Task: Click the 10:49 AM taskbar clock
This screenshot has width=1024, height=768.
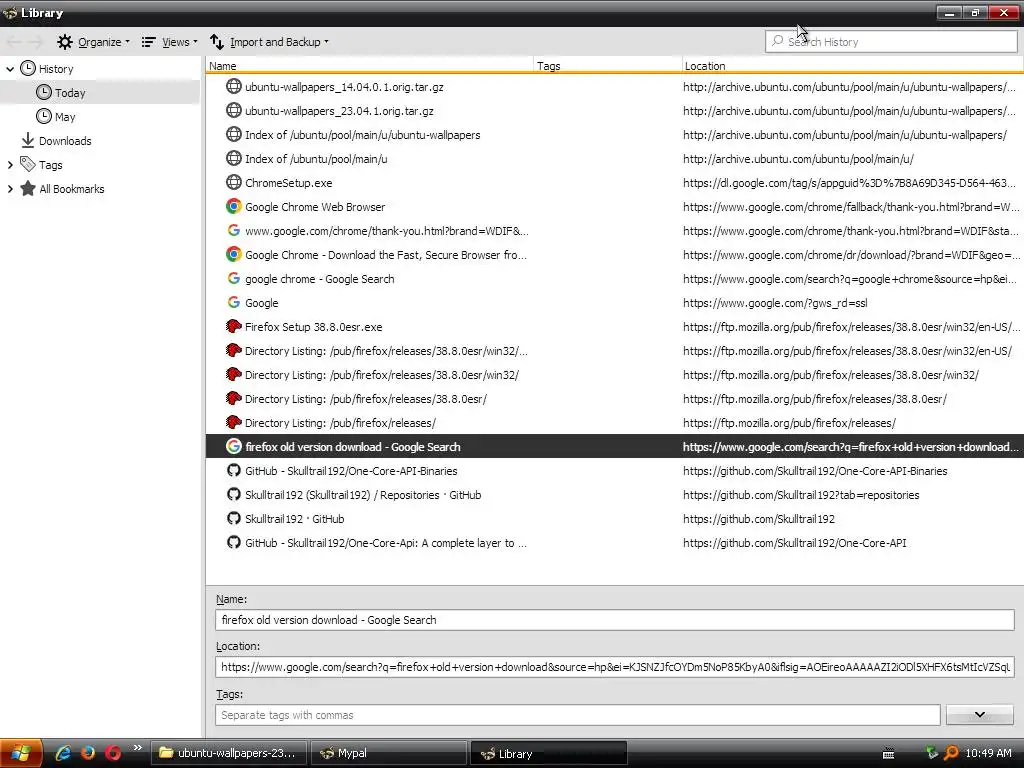Action: point(988,754)
